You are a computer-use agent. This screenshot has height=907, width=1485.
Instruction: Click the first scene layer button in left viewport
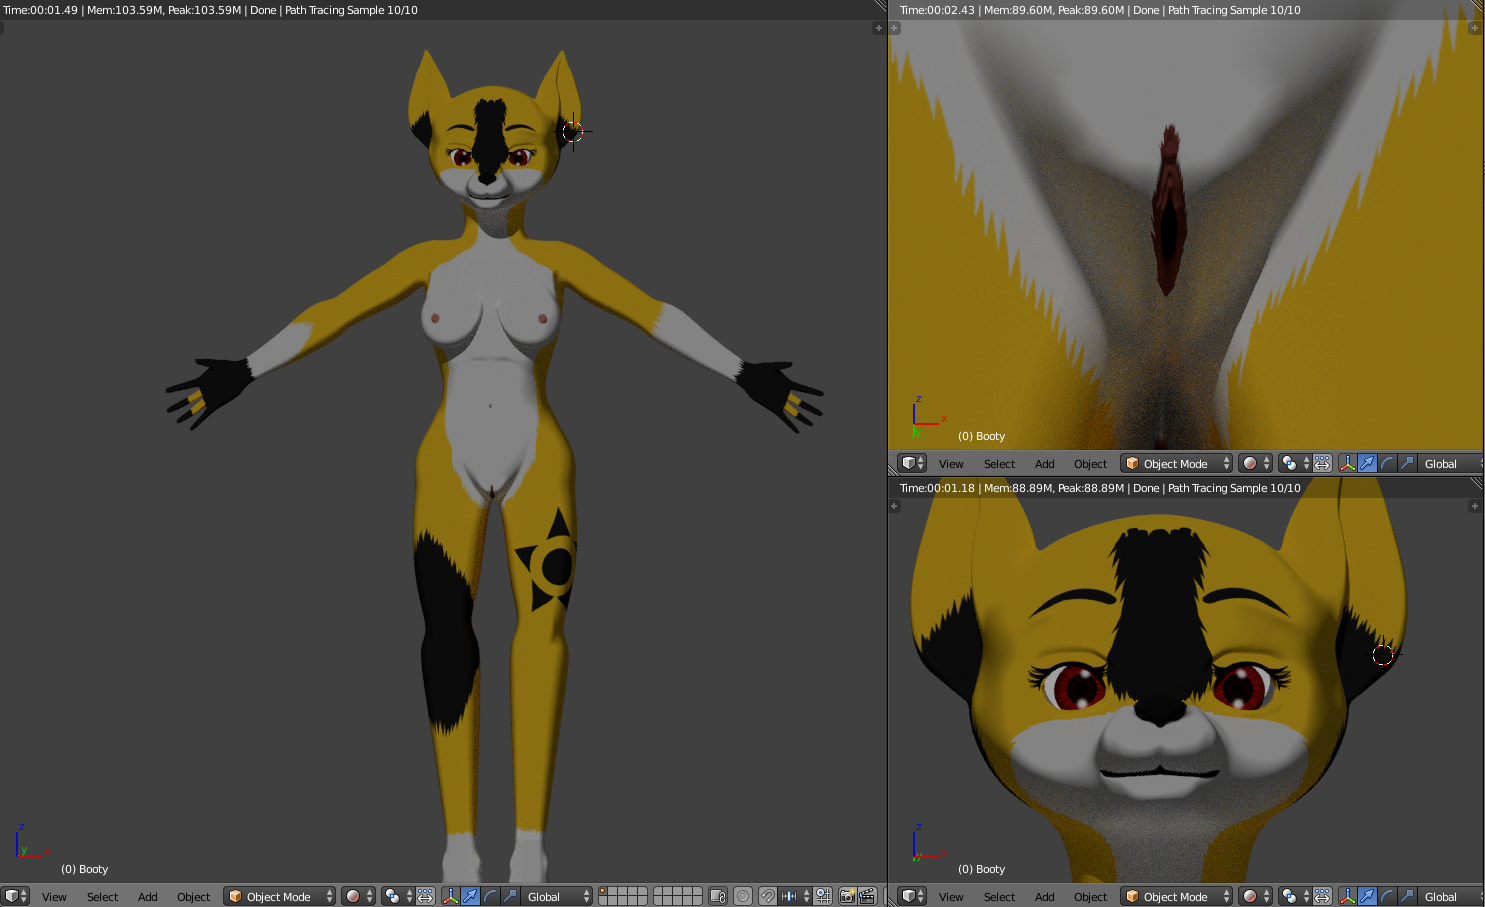[x=604, y=891]
